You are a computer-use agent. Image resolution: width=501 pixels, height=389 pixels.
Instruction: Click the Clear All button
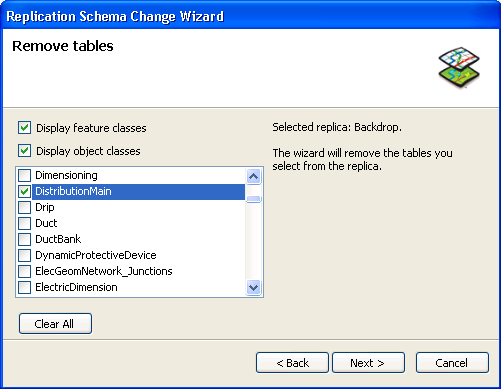point(55,324)
